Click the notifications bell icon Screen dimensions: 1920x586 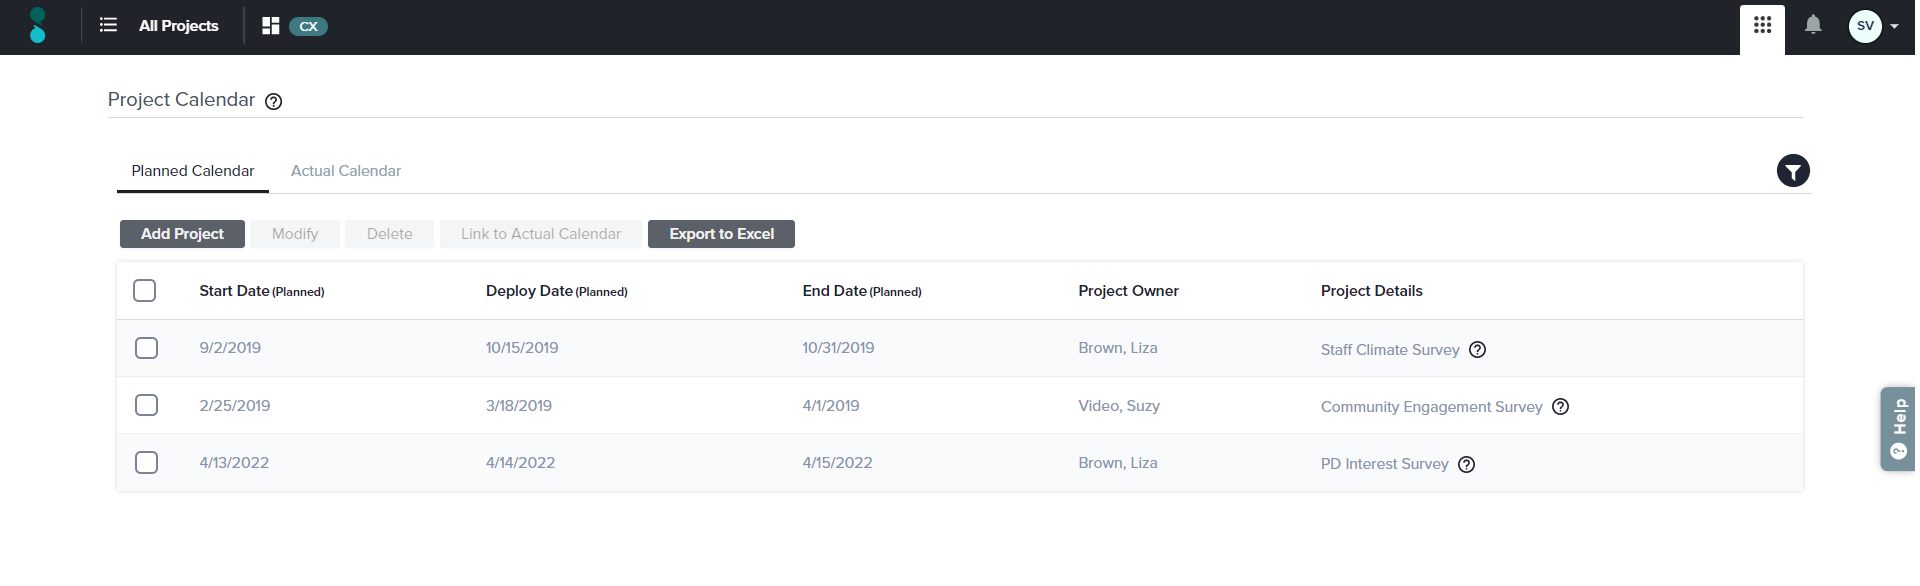(1813, 25)
